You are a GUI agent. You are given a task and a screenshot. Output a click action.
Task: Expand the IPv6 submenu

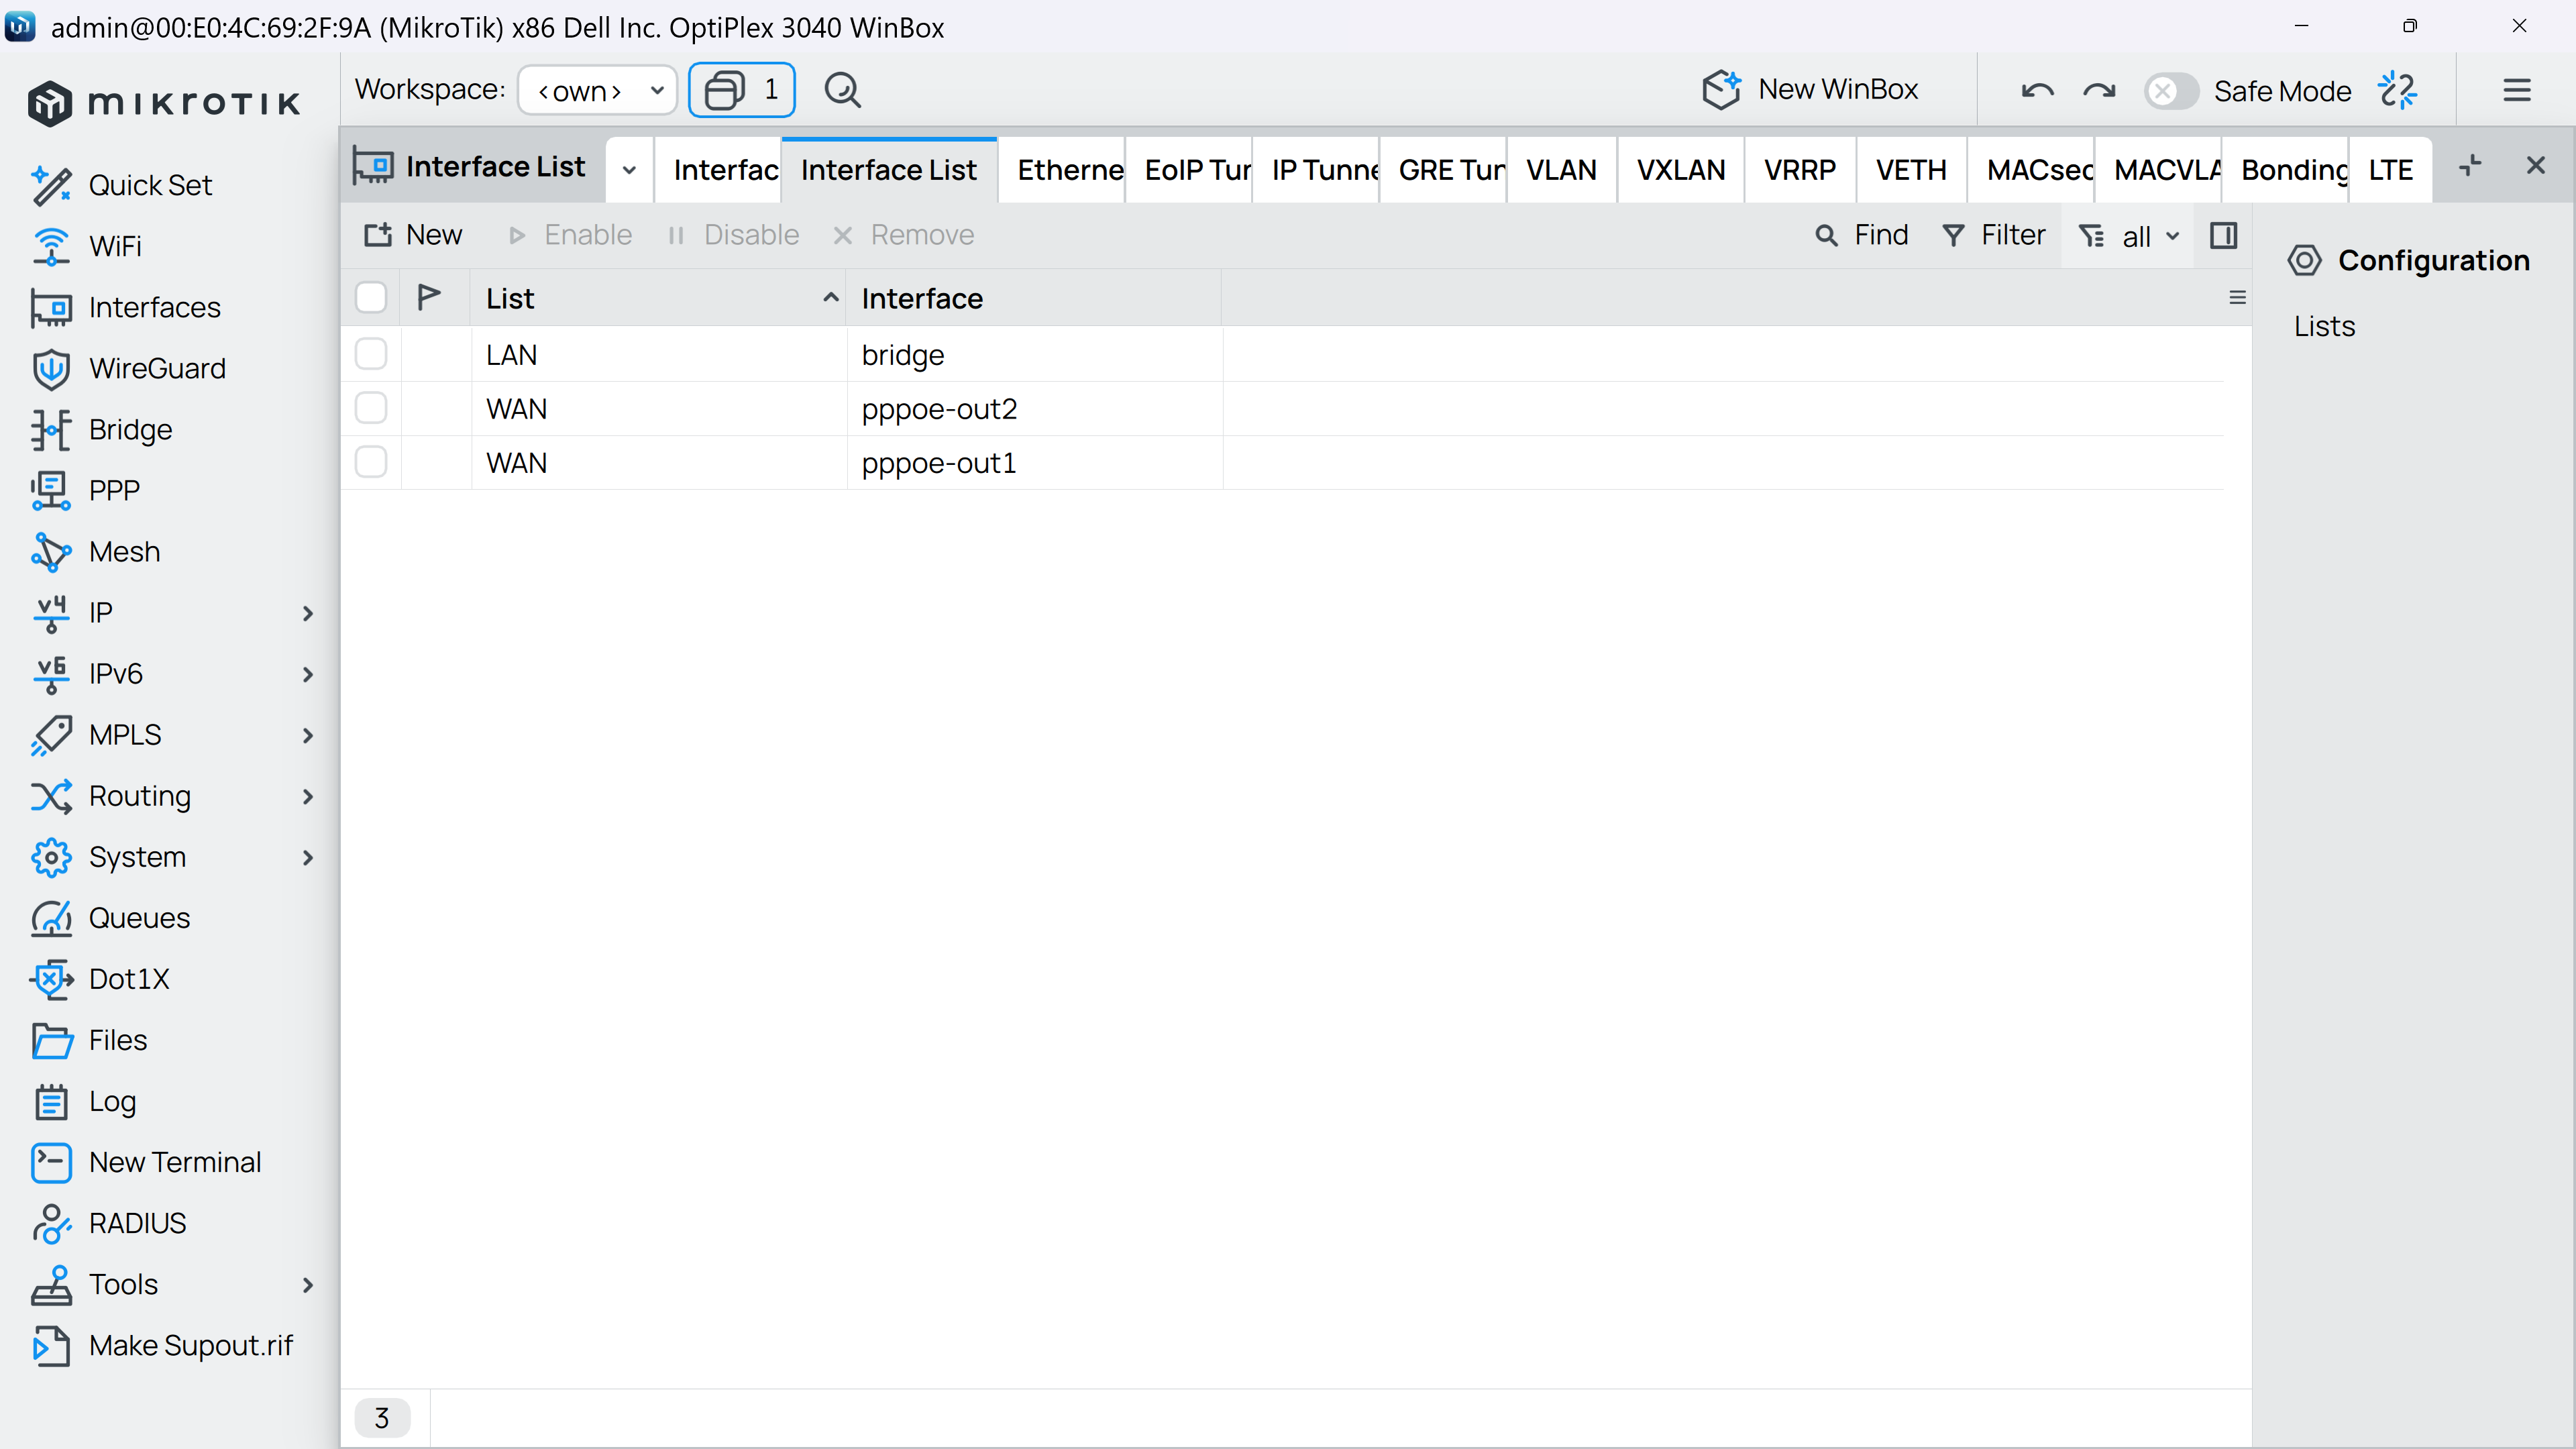[307, 674]
